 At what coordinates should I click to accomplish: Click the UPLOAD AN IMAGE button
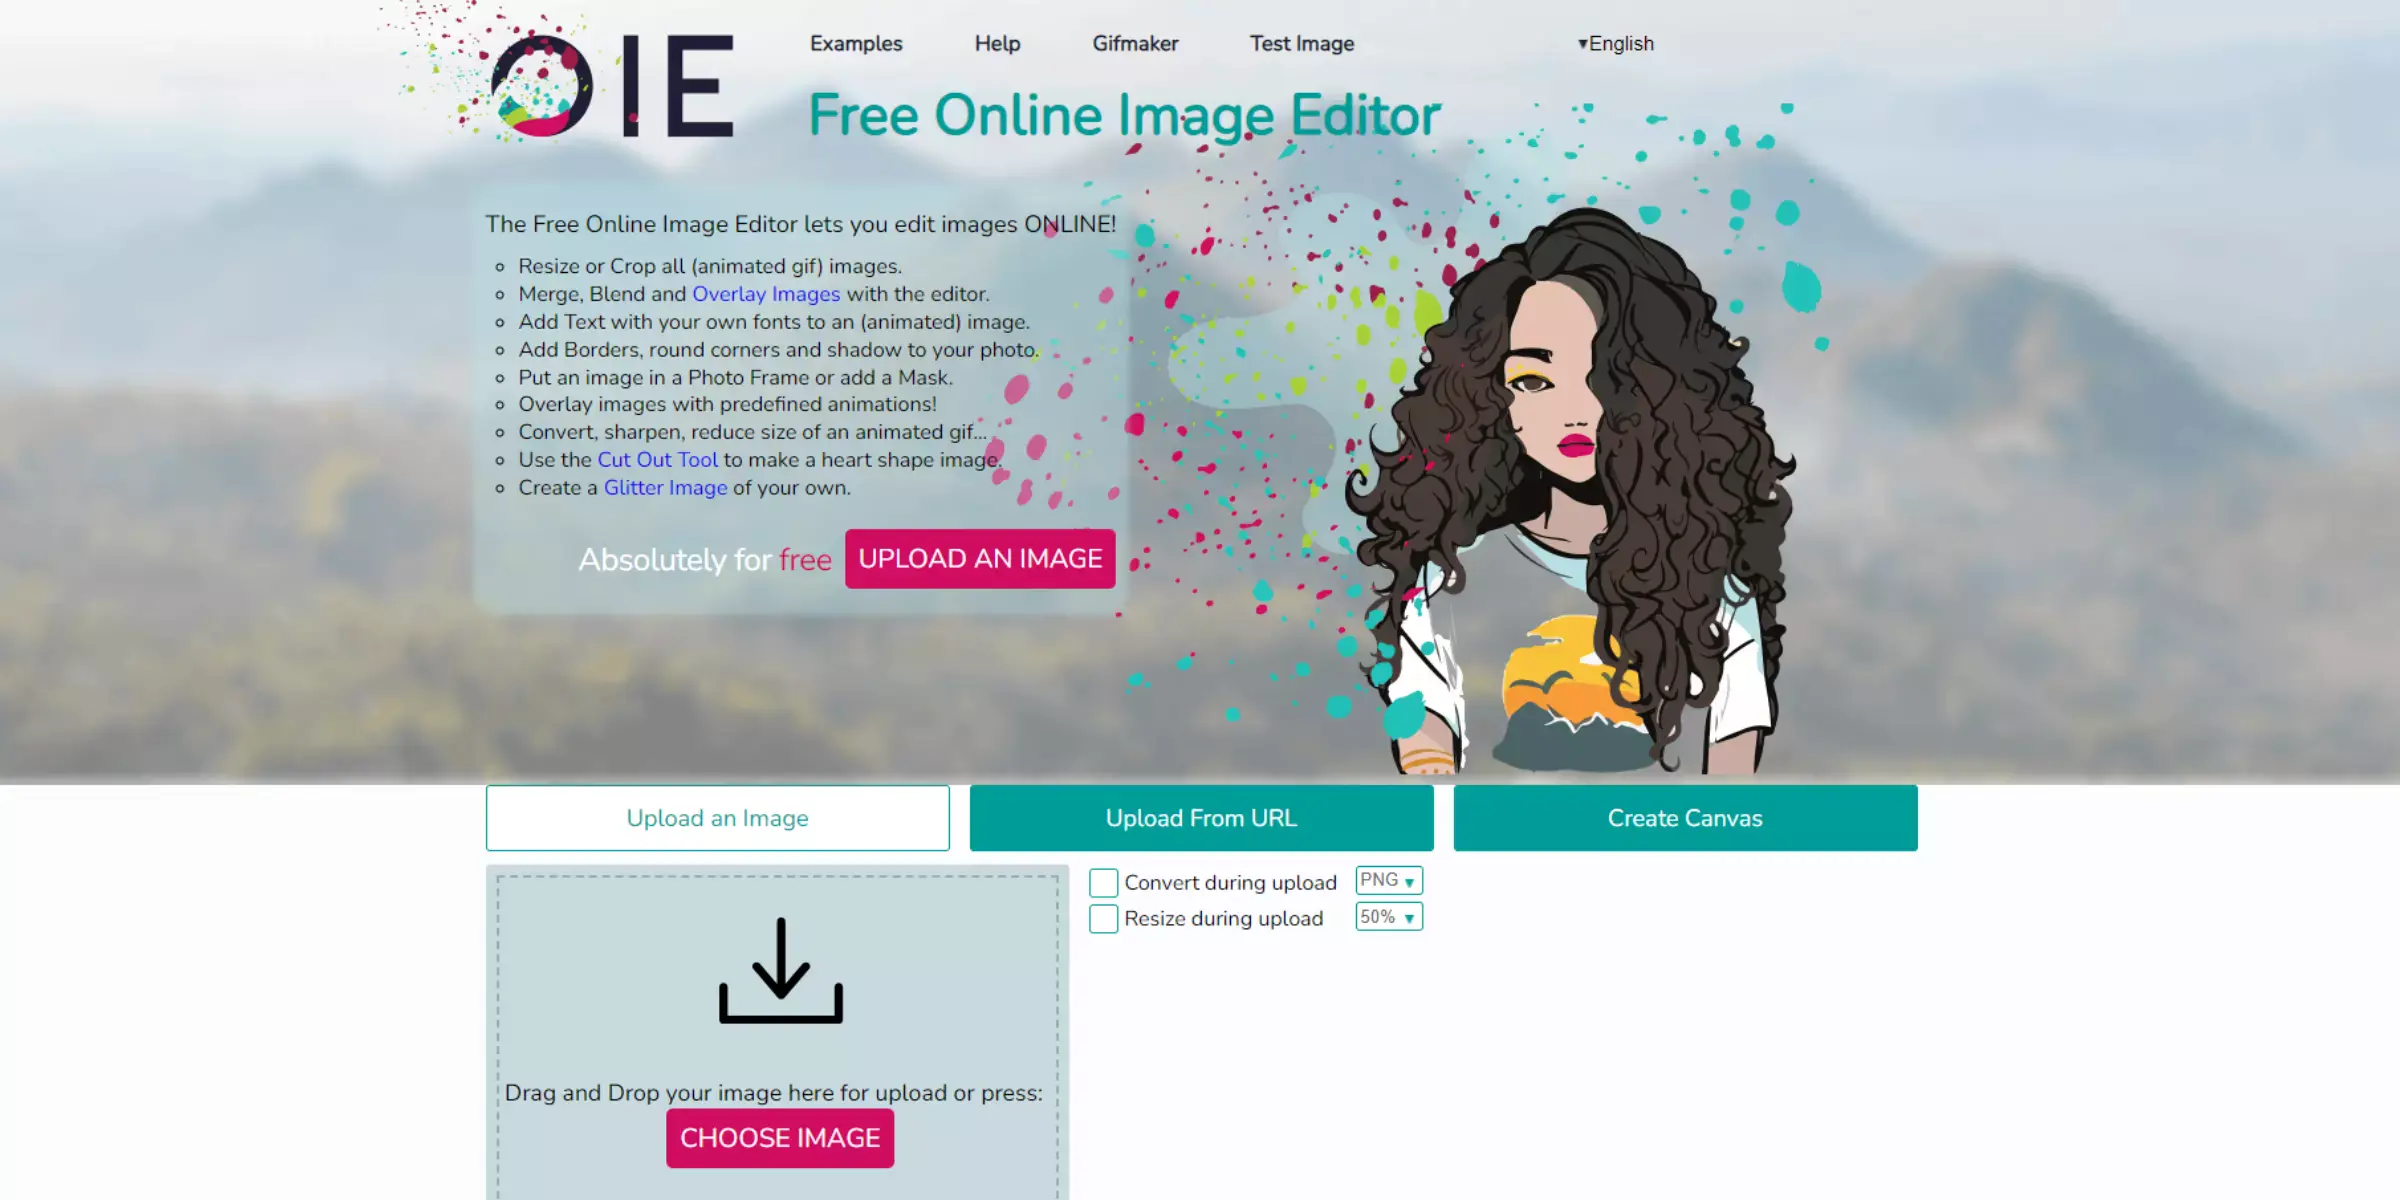click(980, 559)
